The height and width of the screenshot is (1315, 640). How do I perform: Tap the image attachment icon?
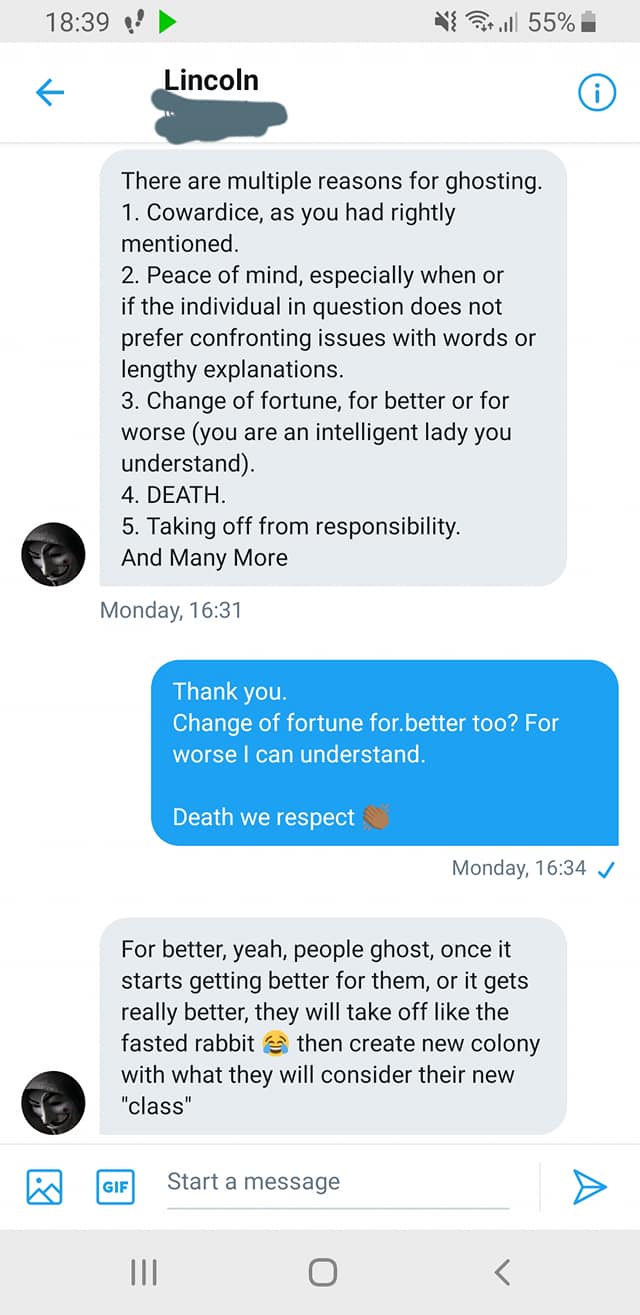tap(44, 1186)
